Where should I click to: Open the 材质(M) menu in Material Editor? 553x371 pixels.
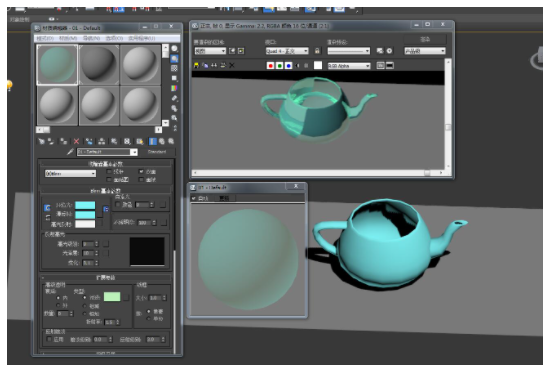[x=67, y=38]
